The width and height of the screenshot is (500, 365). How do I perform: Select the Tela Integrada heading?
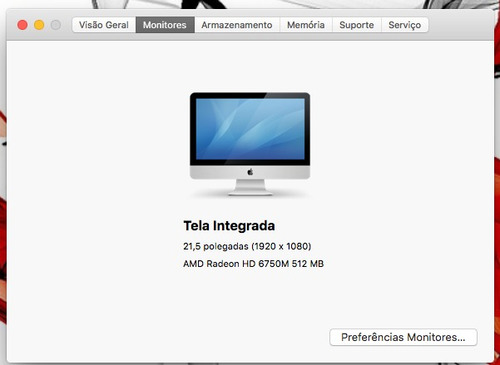tap(229, 226)
